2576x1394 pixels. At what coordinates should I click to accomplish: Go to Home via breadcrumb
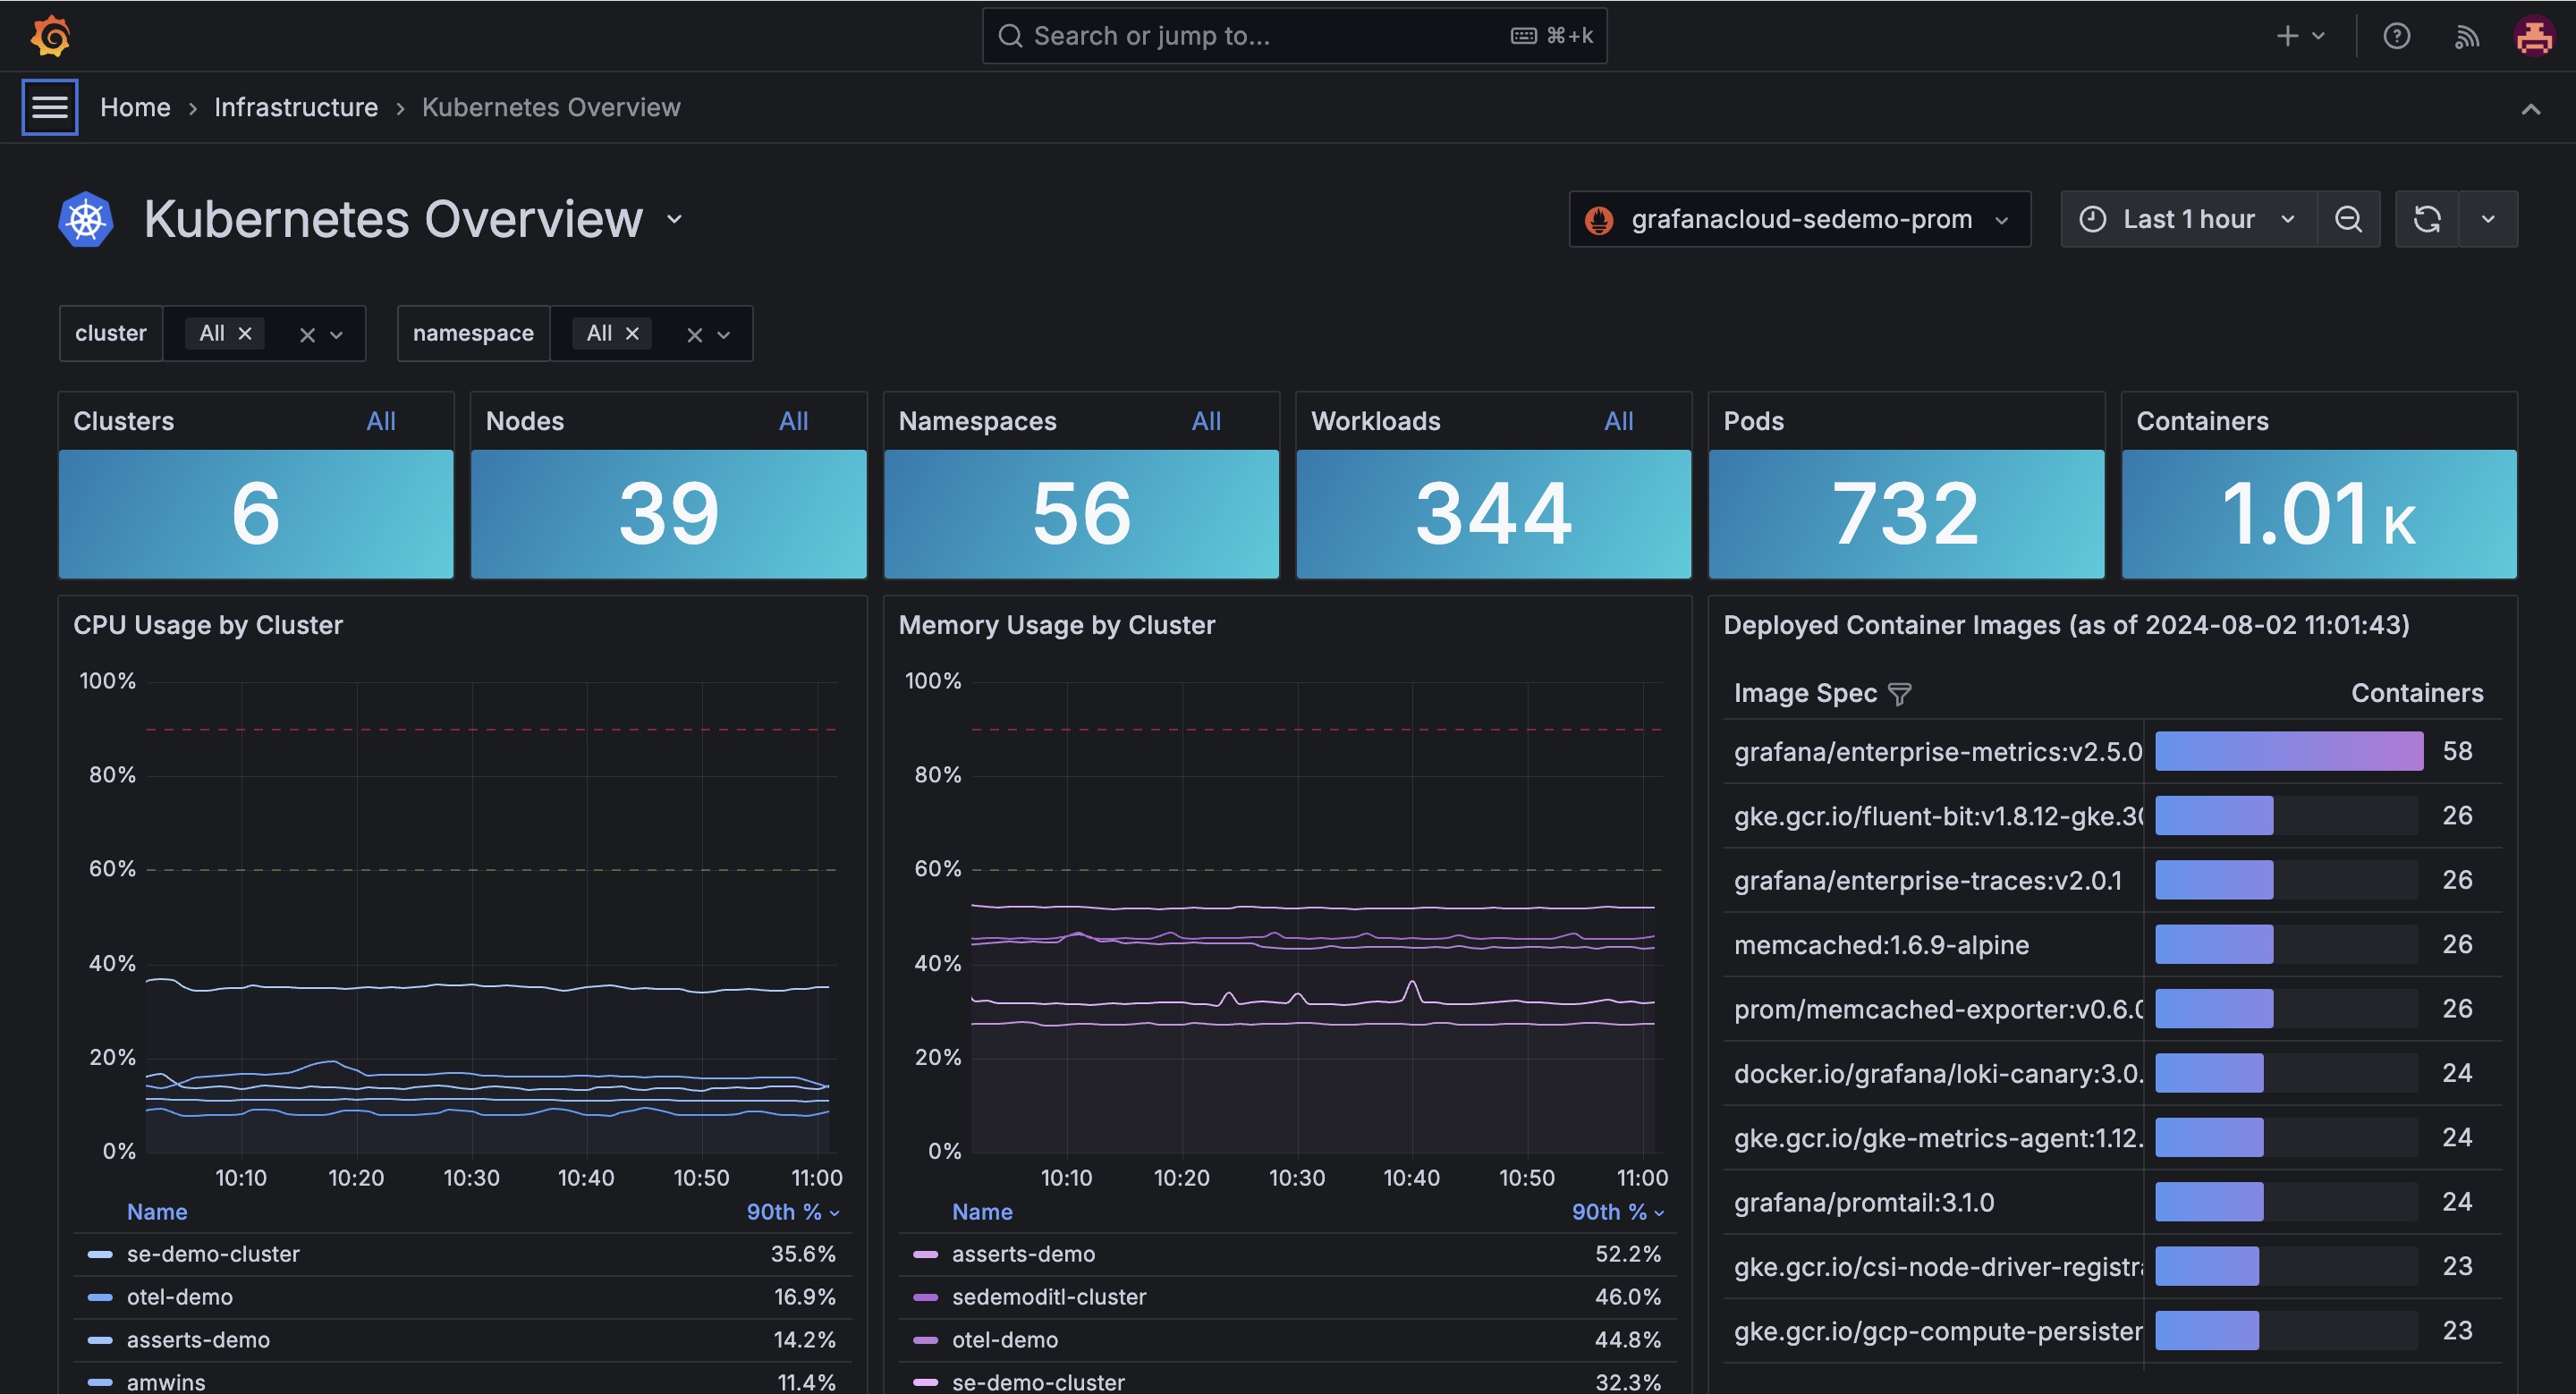pos(135,107)
